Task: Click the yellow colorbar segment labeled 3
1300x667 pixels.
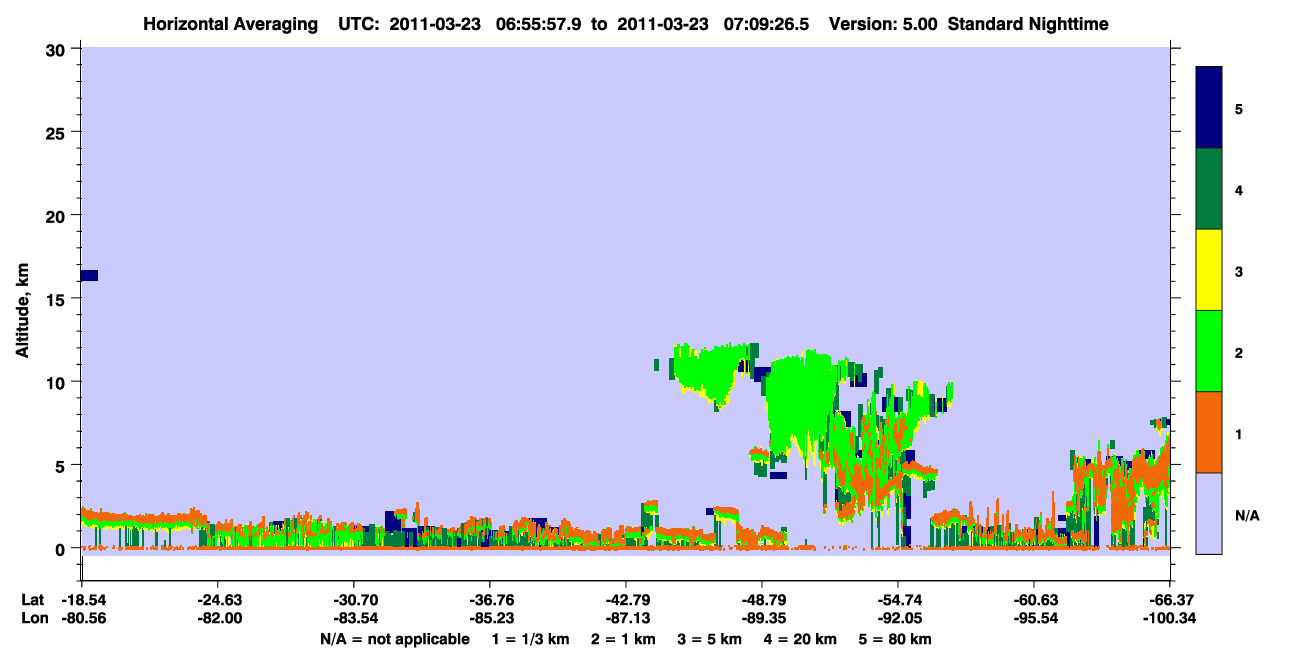Action: click(x=1209, y=270)
